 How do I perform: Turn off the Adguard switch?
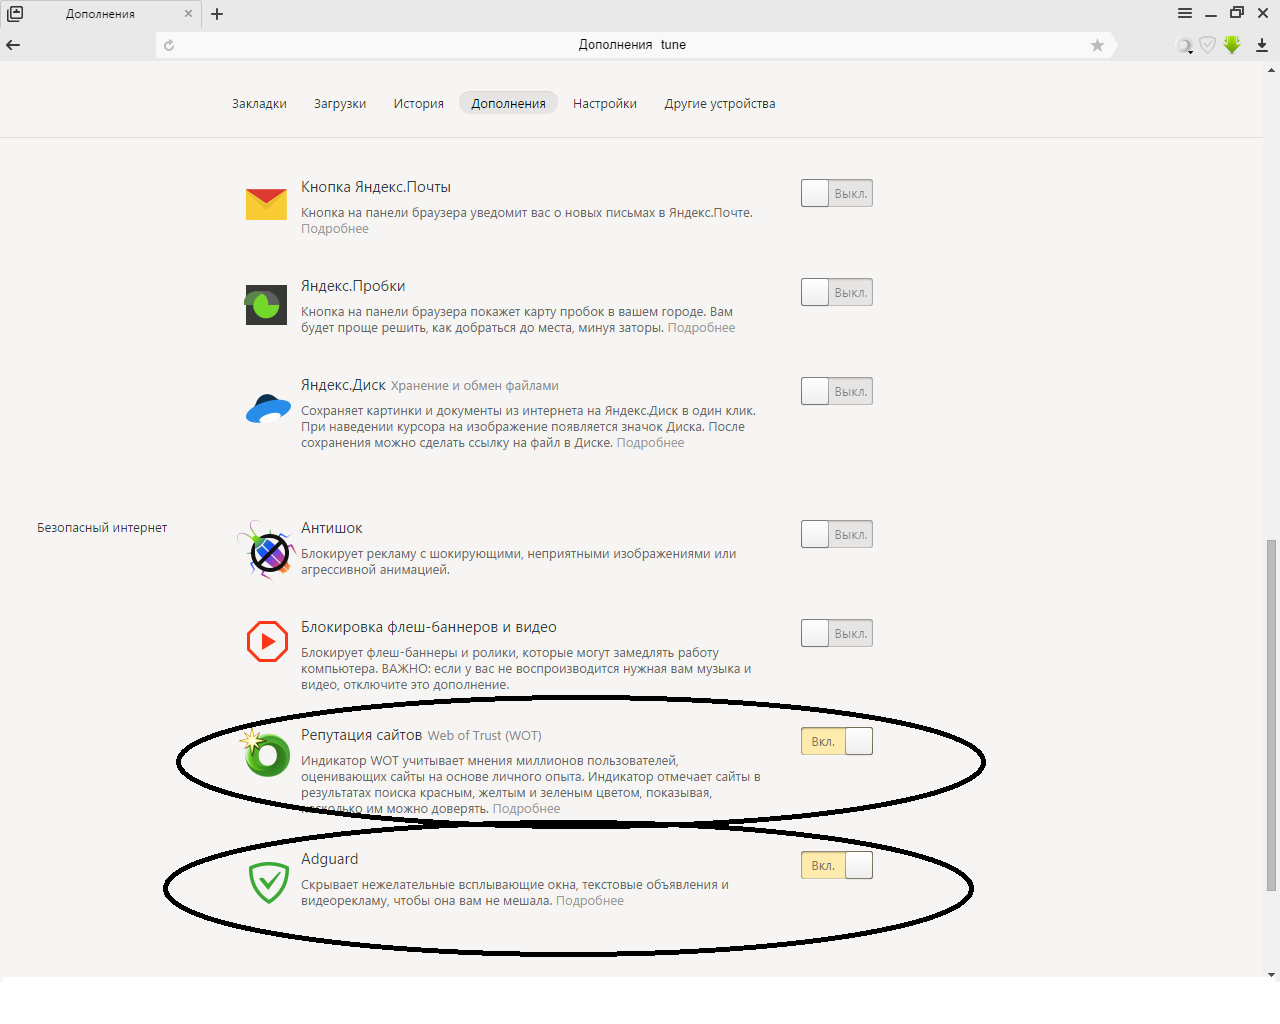click(837, 865)
